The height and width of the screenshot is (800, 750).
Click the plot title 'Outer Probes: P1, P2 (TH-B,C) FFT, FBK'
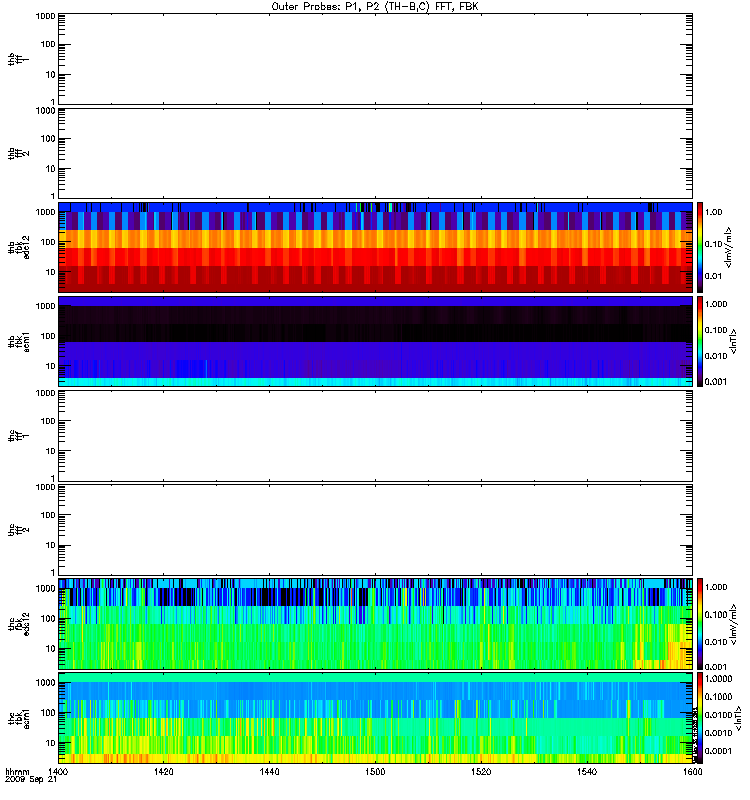[375, 7]
